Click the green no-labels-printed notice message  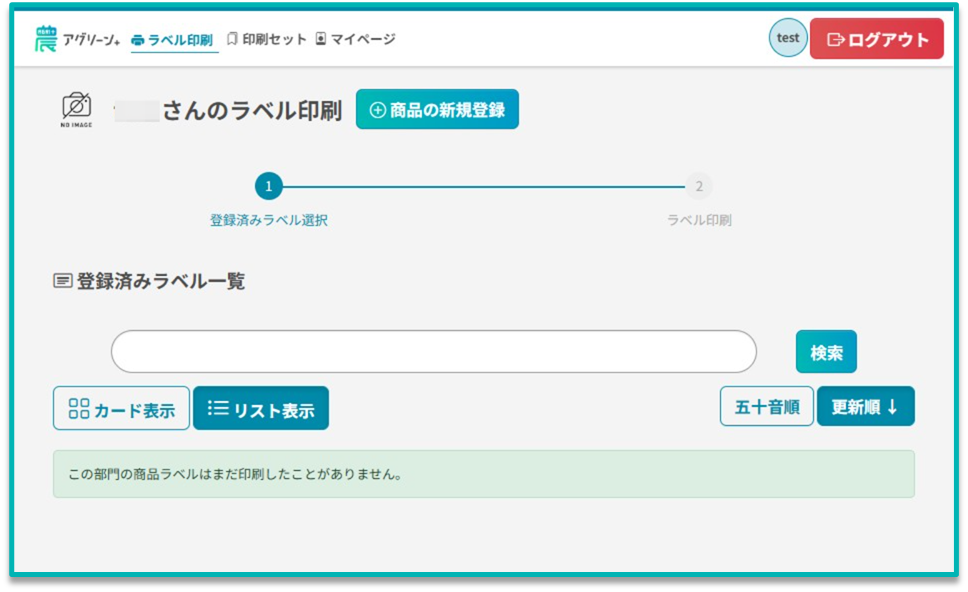pos(483,474)
